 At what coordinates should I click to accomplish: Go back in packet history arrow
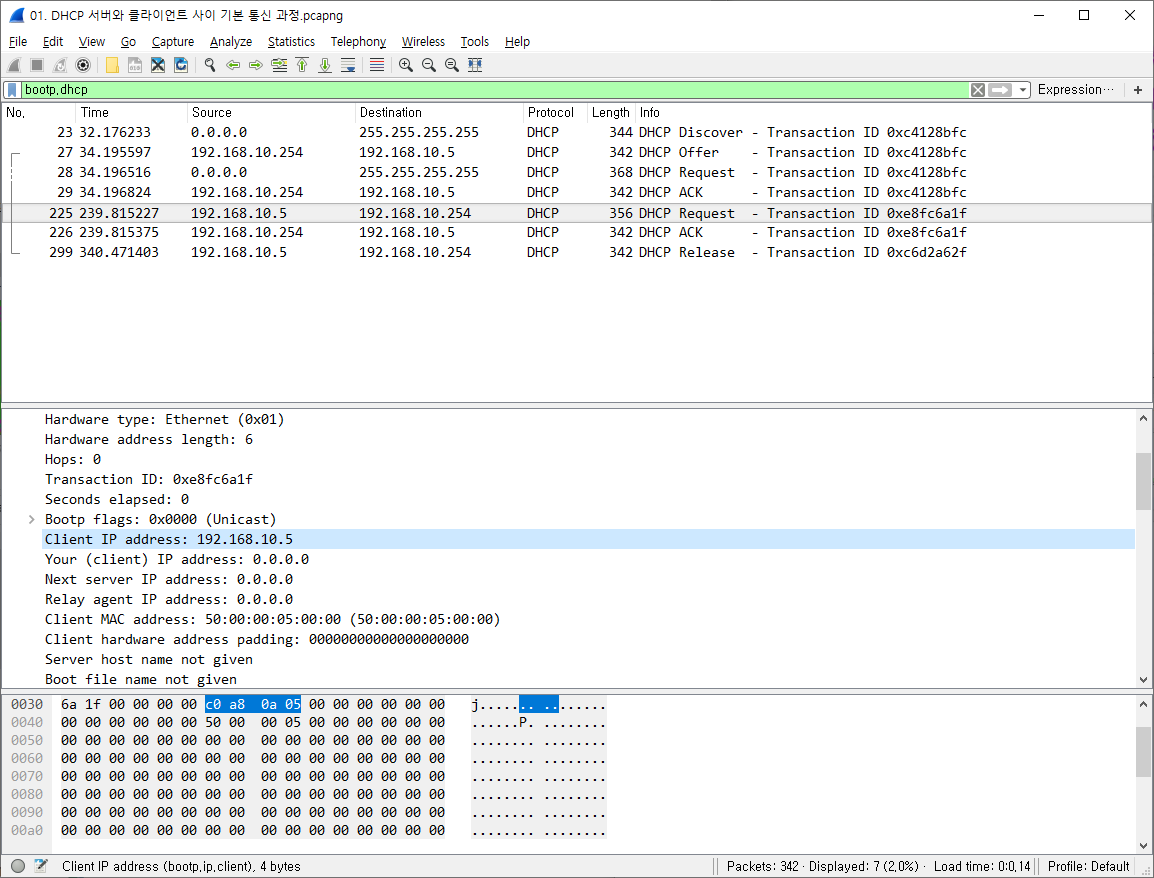tap(233, 66)
